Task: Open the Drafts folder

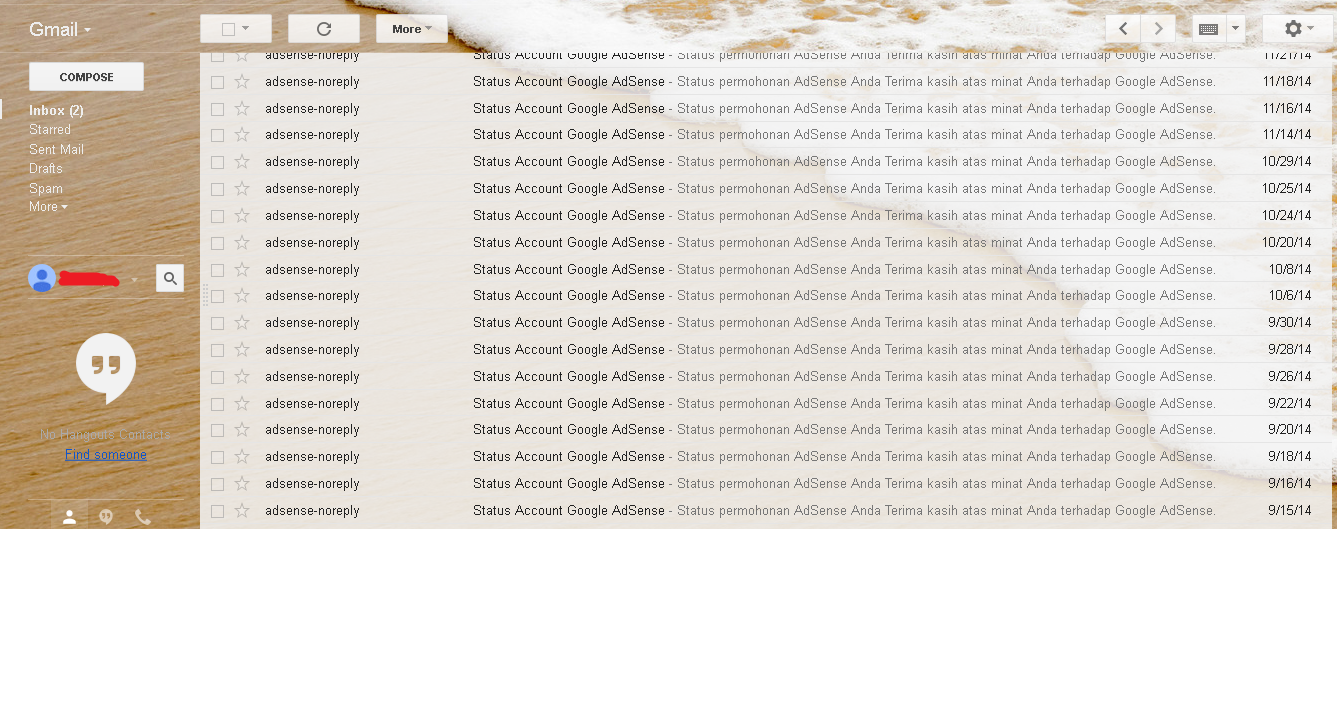Action: [46, 169]
